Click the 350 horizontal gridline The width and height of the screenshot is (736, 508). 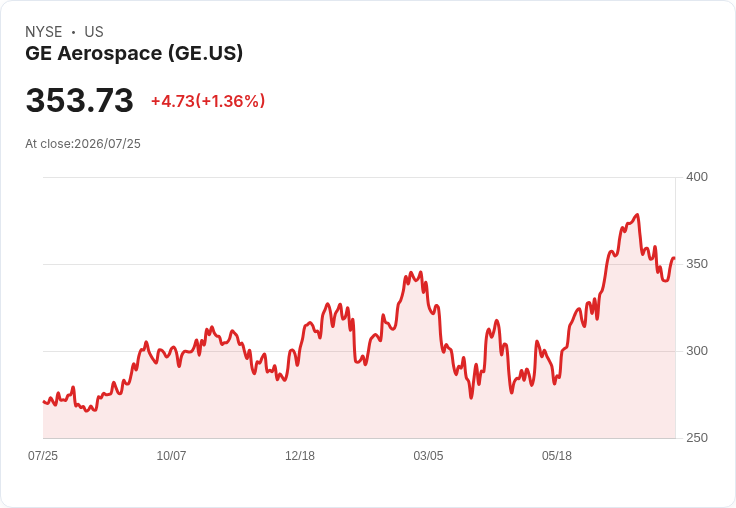click(x=359, y=264)
